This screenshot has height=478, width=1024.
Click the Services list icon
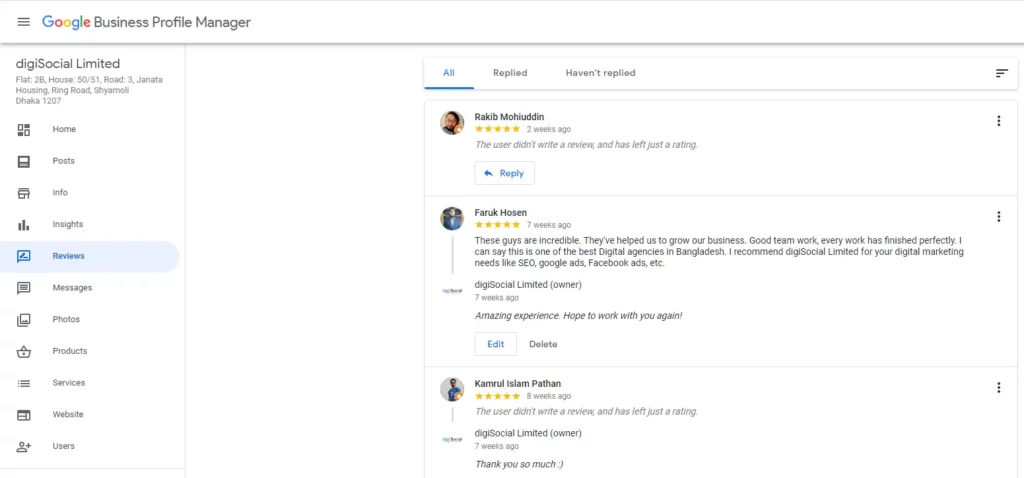click(24, 383)
